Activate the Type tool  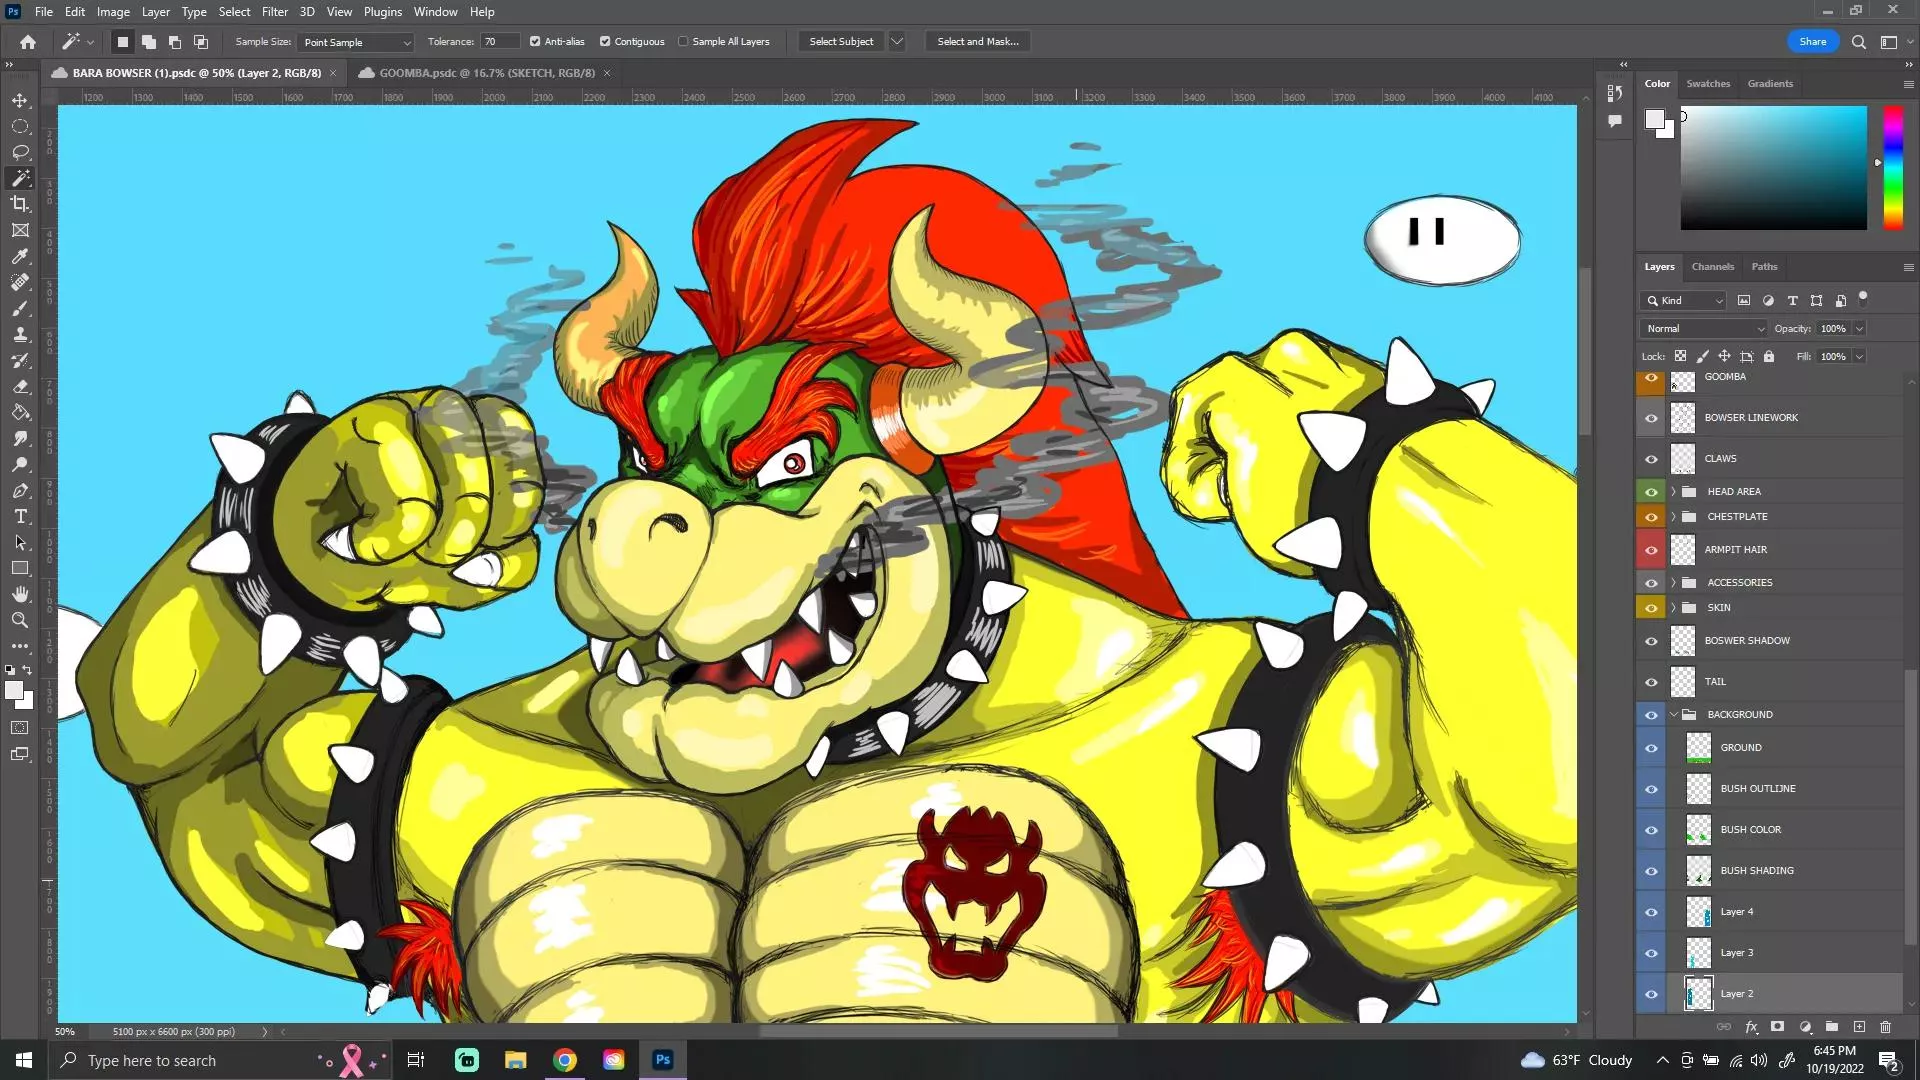point(20,517)
